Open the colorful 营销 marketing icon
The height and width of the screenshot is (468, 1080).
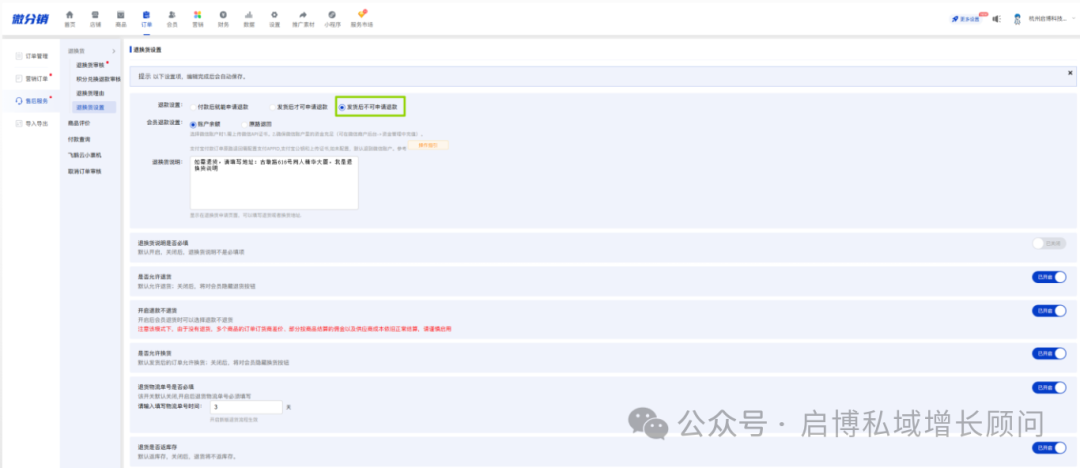click(x=198, y=17)
